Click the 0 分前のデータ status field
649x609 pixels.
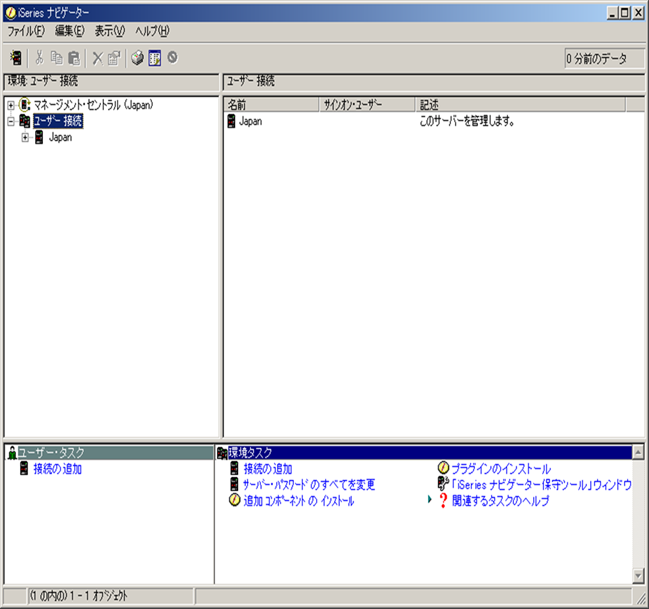604,58
